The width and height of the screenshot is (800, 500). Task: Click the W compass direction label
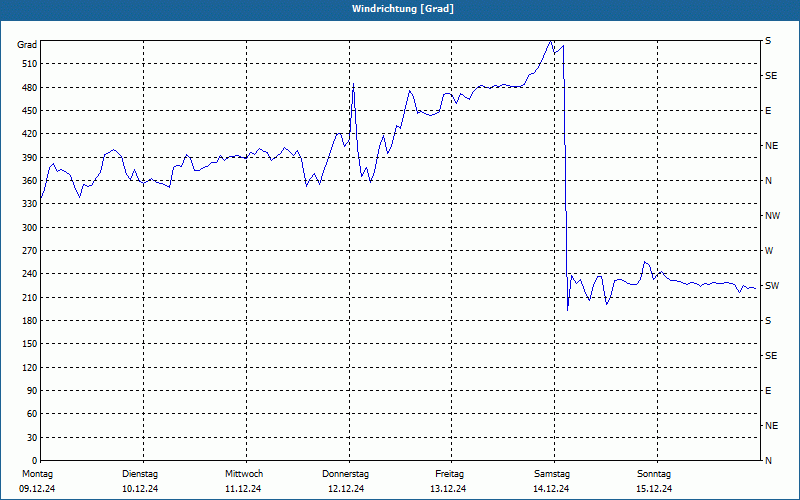click(769, 251)
